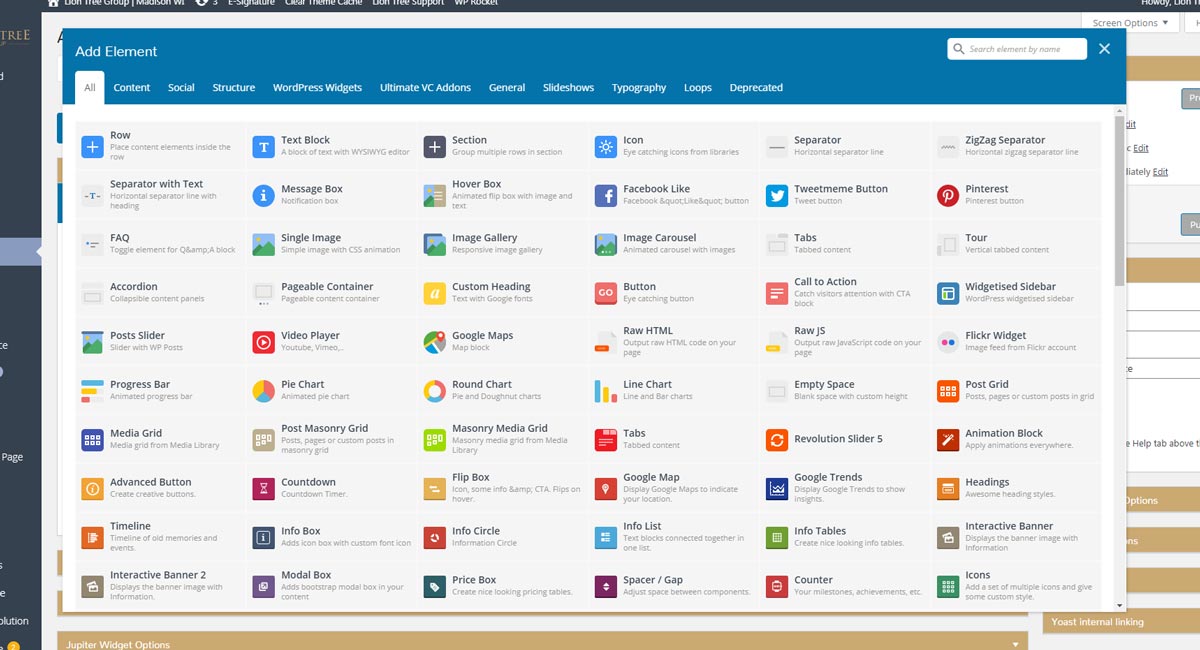This screenshot has height=650, width=1200.
Task: Focus the Search element by name field
Action: coord(1017,49)
